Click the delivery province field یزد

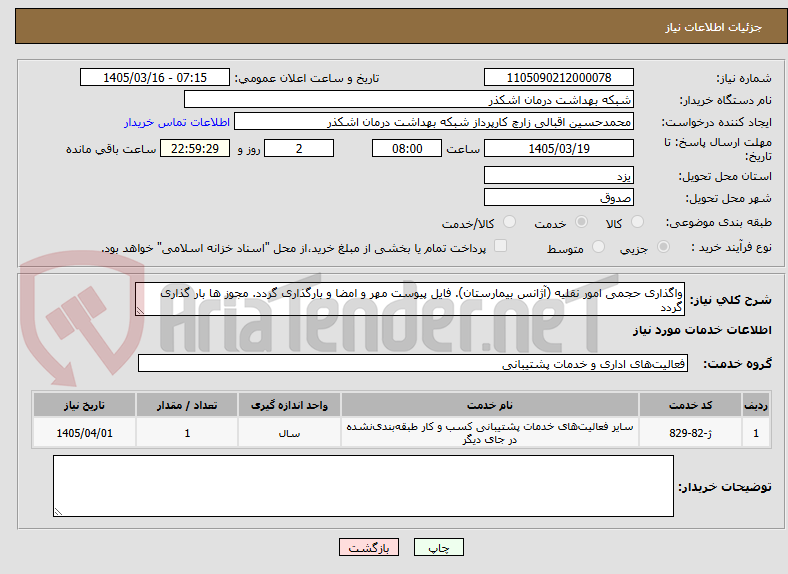559,175
